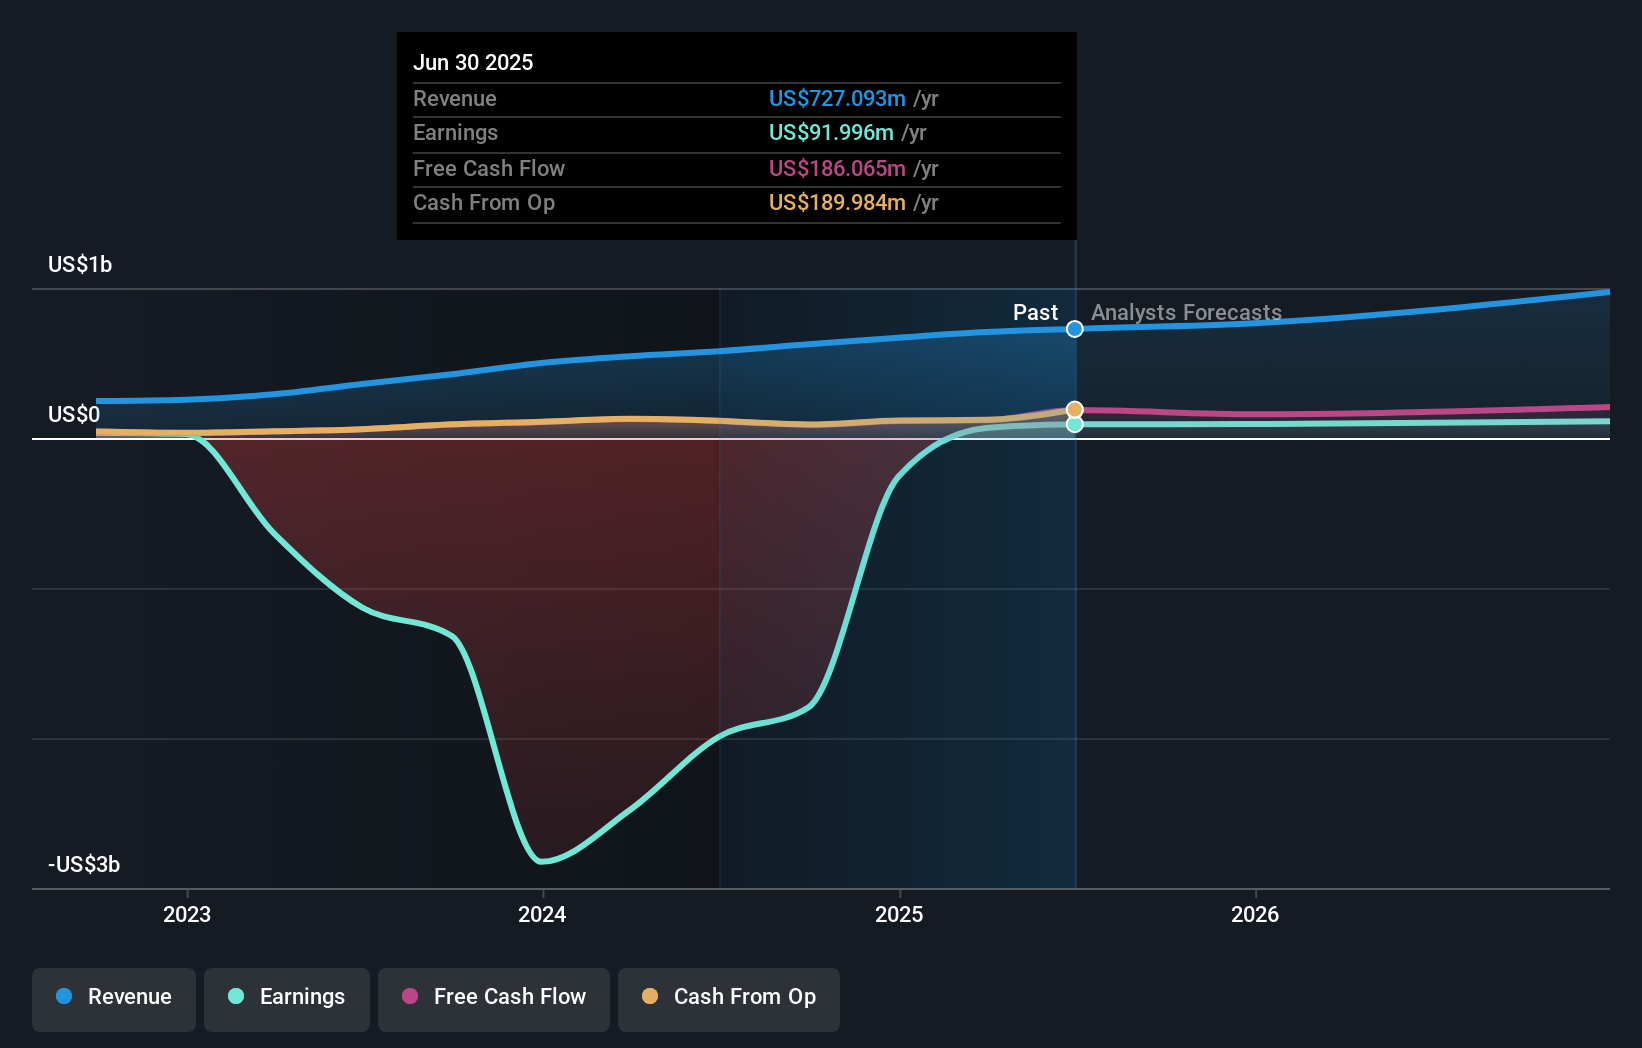Click the teal Earnings data marker
The height and width of the screenshot is (1048, 1642).
click(1075, 424)
